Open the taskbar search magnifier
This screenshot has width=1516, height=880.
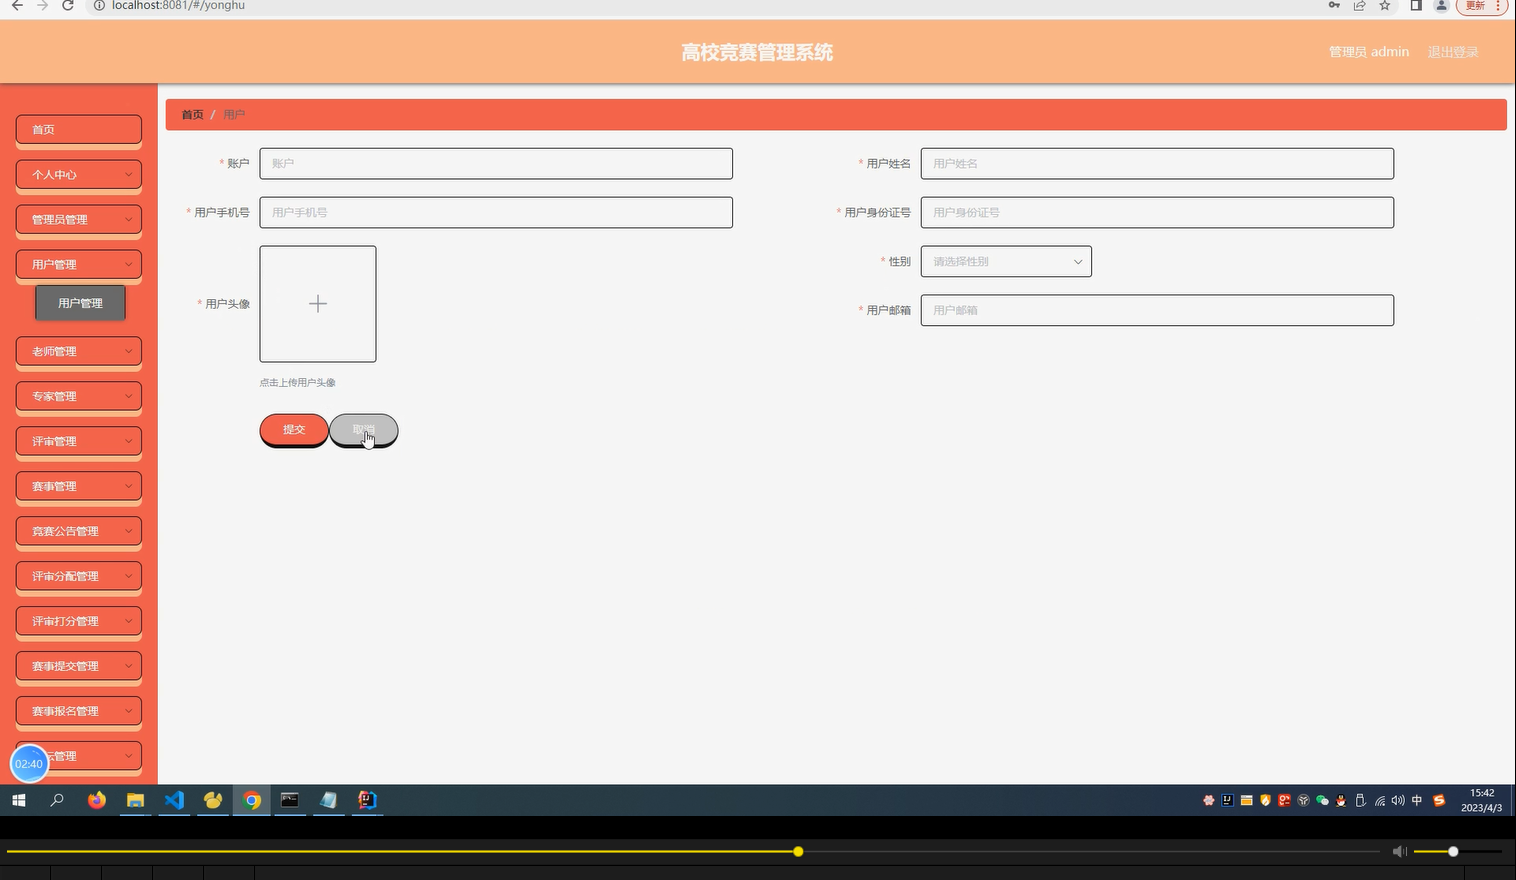57,800
